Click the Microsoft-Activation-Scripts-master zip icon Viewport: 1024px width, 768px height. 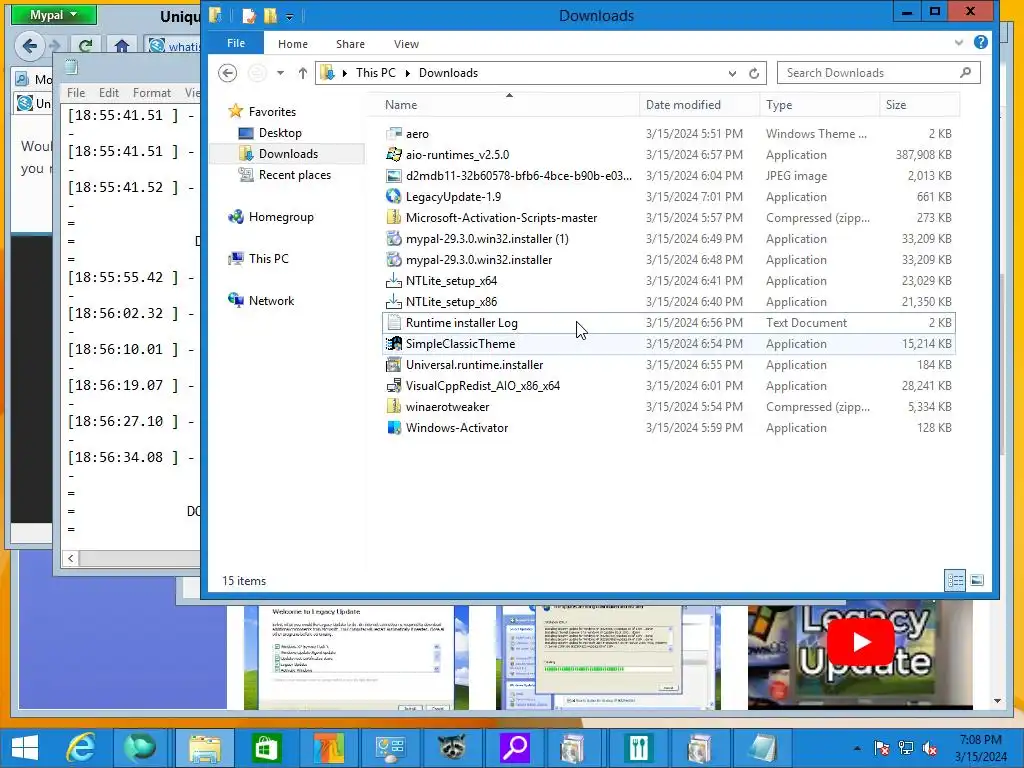(394, 217)
